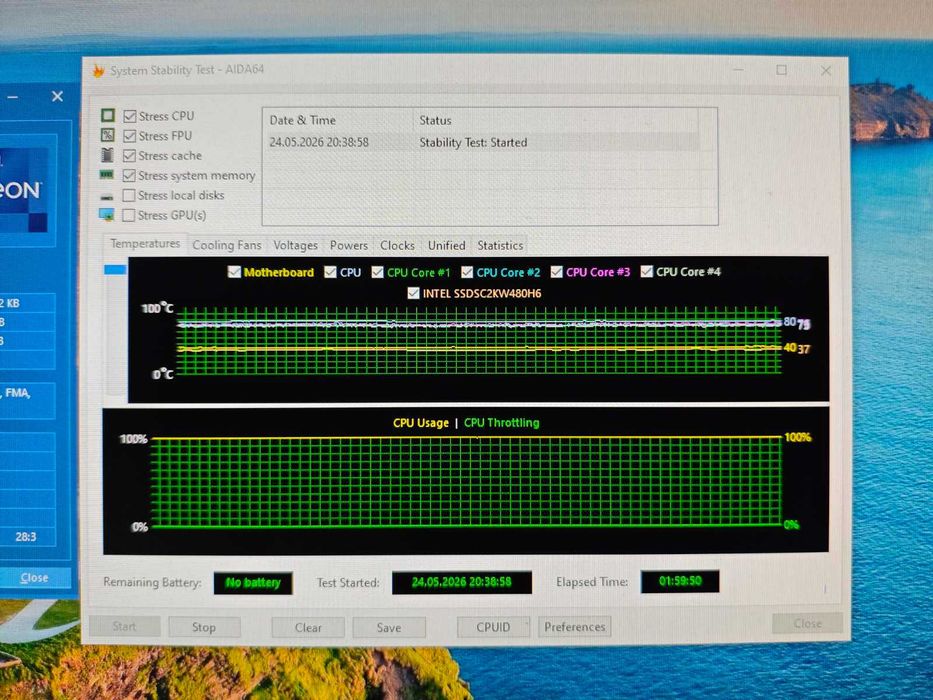Click the Stress GPU monitor icon

click(x=107, y=214)
